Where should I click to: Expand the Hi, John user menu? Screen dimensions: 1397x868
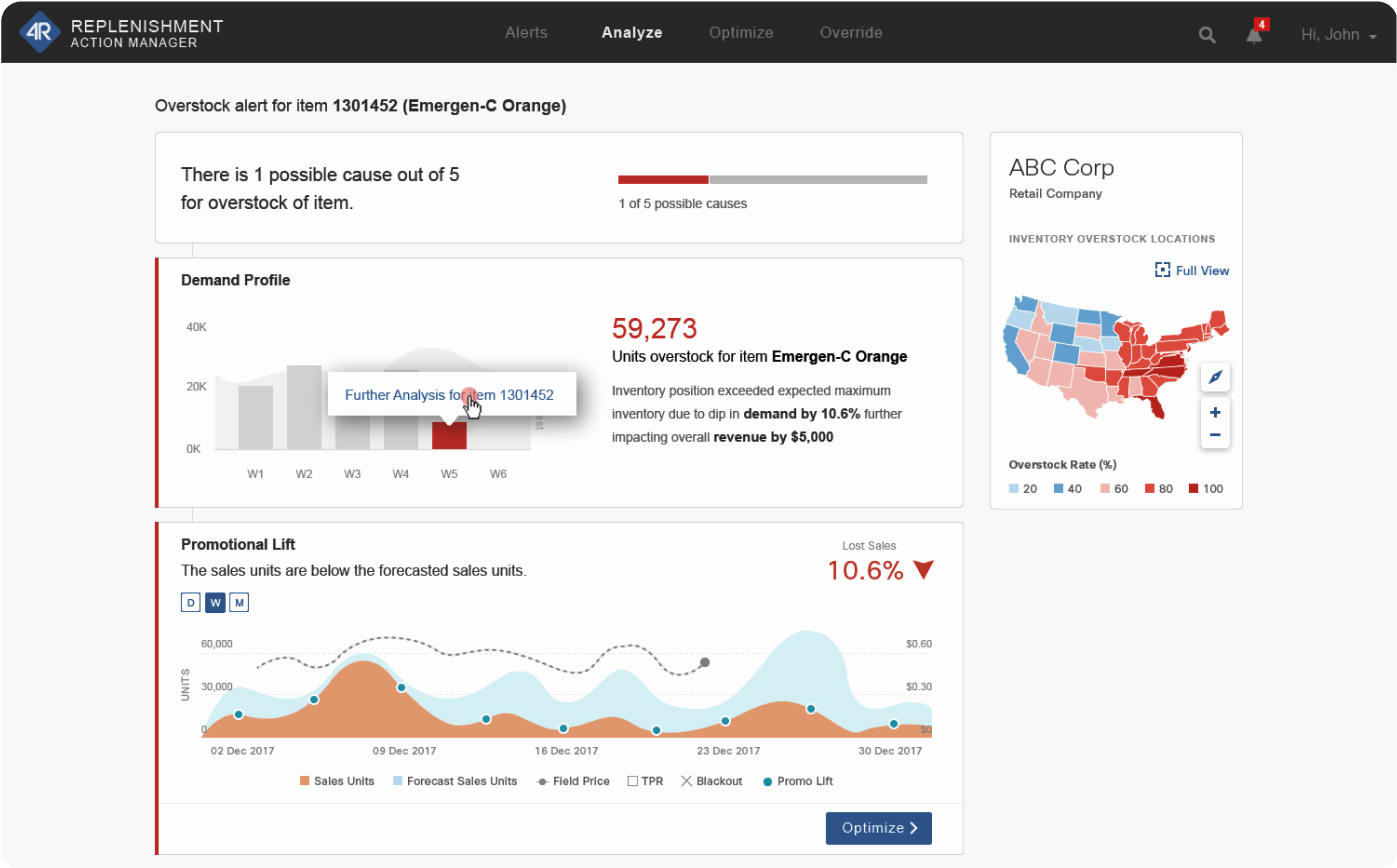(x=1337, y=35)
